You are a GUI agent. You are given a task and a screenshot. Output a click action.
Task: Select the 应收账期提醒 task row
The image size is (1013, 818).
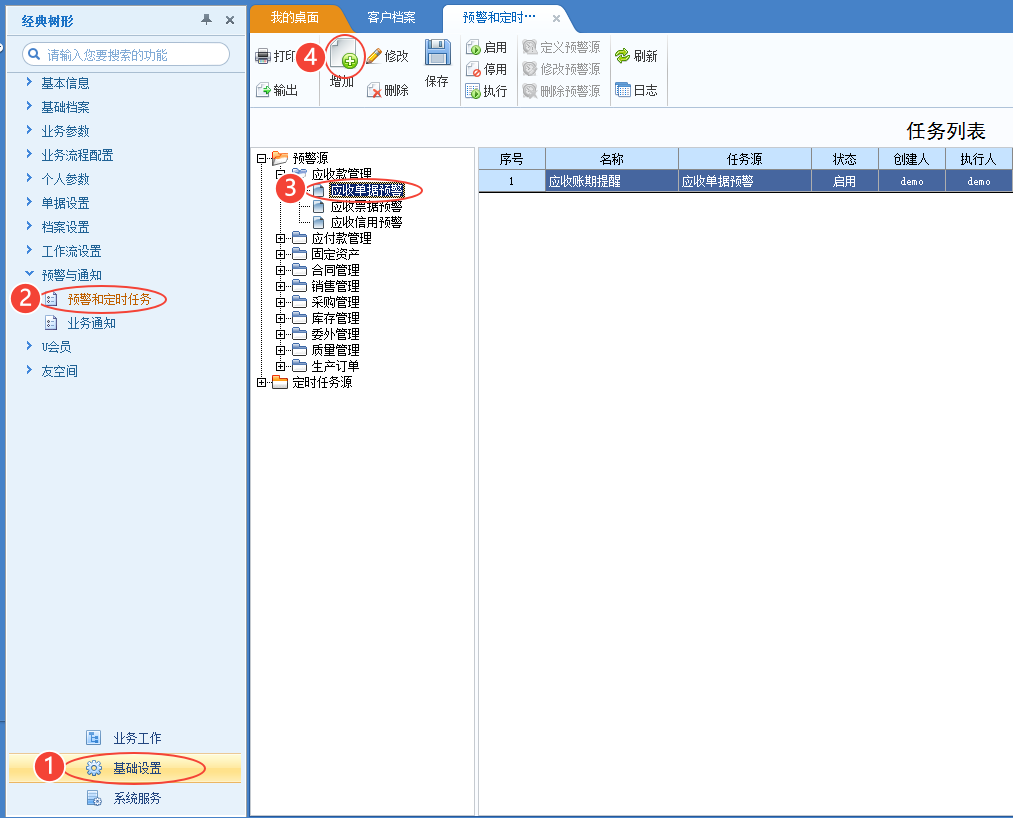click(746, 181)
